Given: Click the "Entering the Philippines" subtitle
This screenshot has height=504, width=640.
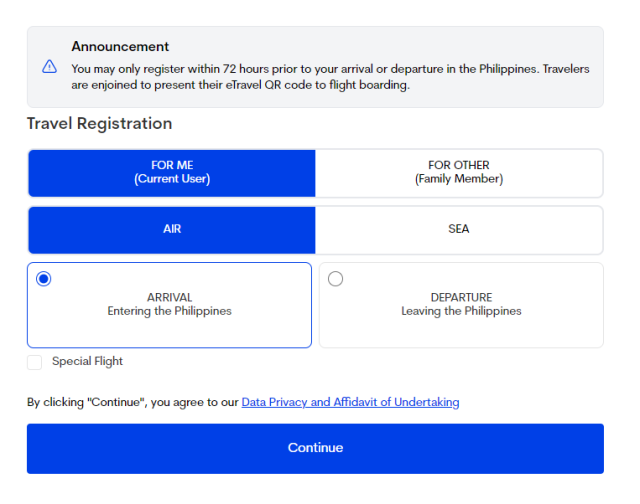Looking at the screenshot, I should [169, 311].
